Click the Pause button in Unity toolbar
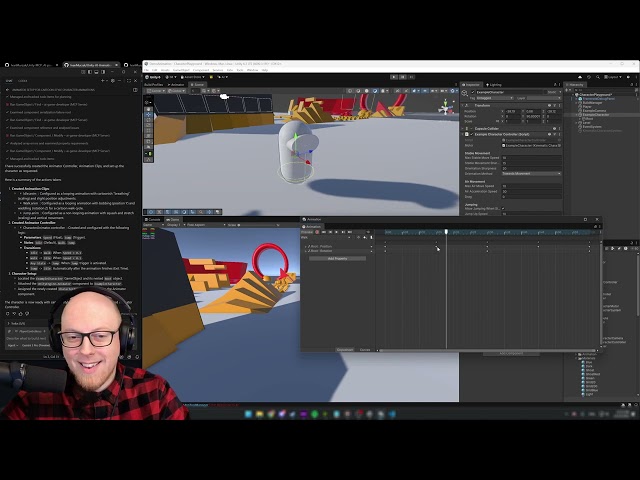This screenshot has width=640, height=480. pyautogui.click(x=402, y=77)
